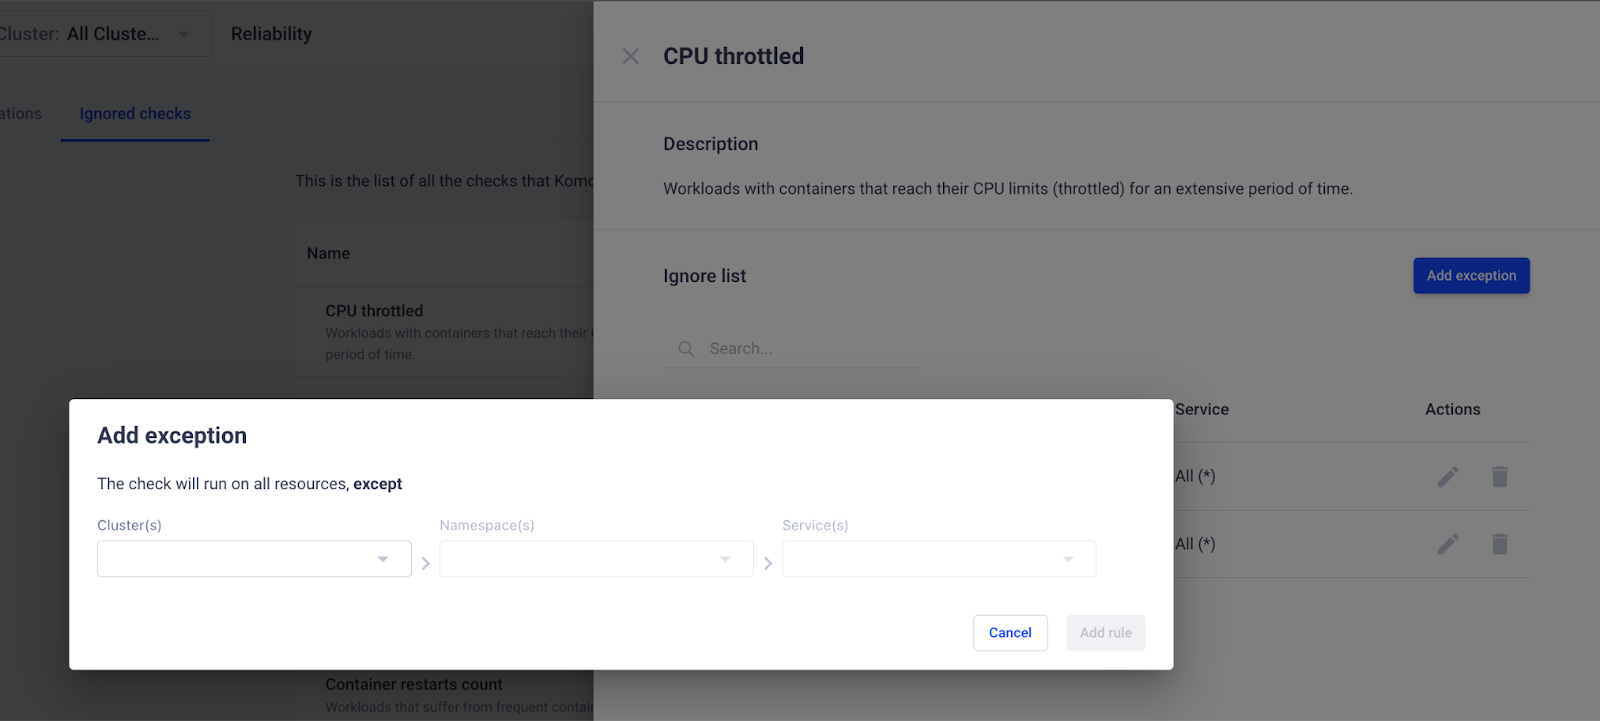Click the search magnifier icon in Ignore list
Viewport: 1600px width, 721px height.
click(x=686, y=349)
